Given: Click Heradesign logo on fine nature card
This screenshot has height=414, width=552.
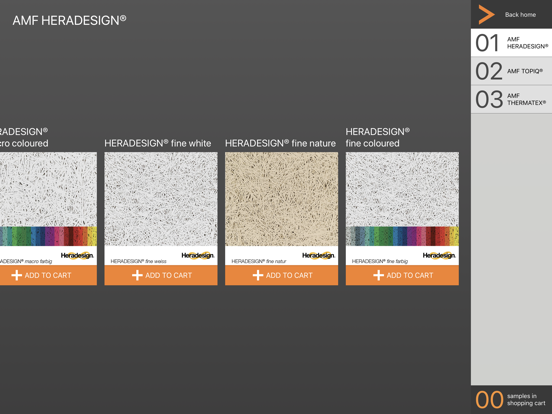Looking at the screenshot, I should [x=318, y=255].
